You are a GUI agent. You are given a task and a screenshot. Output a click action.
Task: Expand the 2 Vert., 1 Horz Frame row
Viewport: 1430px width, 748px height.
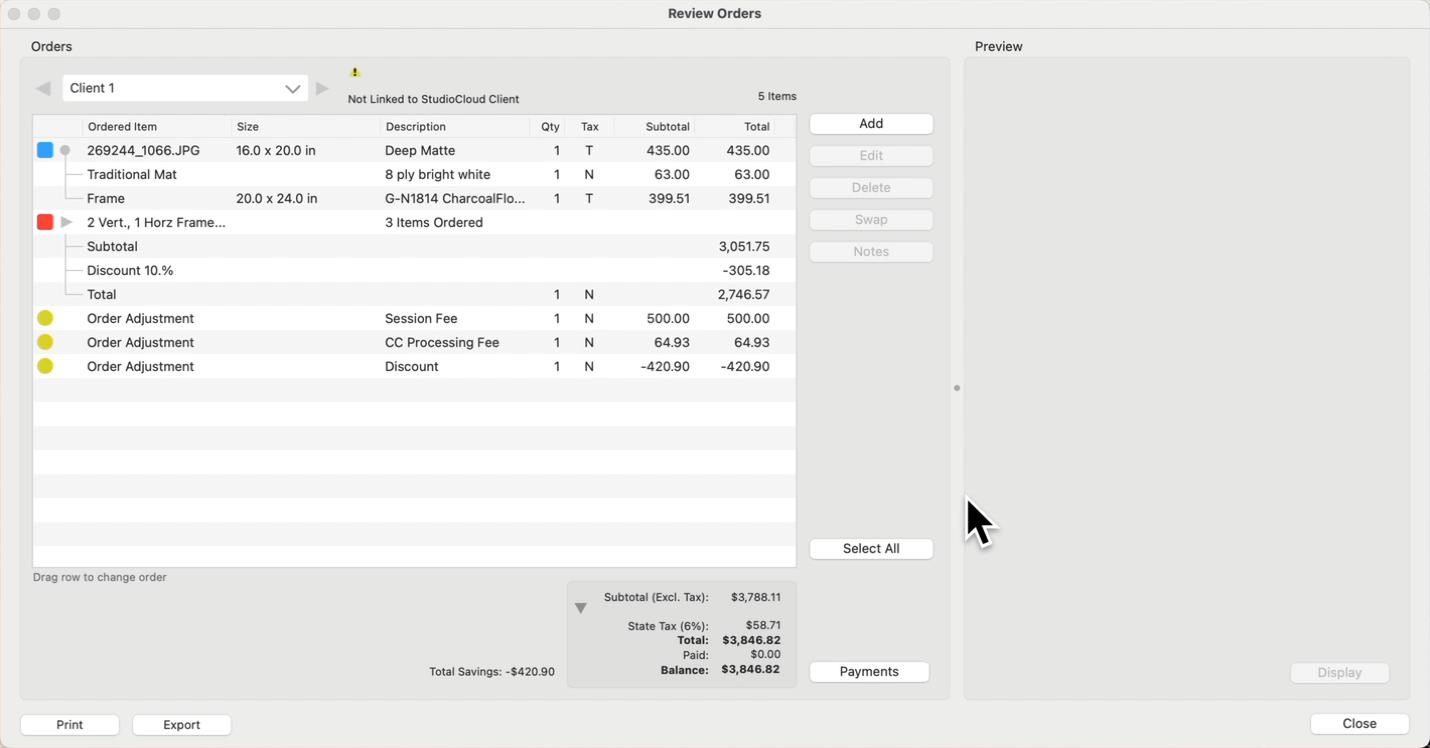coord(67,222)
